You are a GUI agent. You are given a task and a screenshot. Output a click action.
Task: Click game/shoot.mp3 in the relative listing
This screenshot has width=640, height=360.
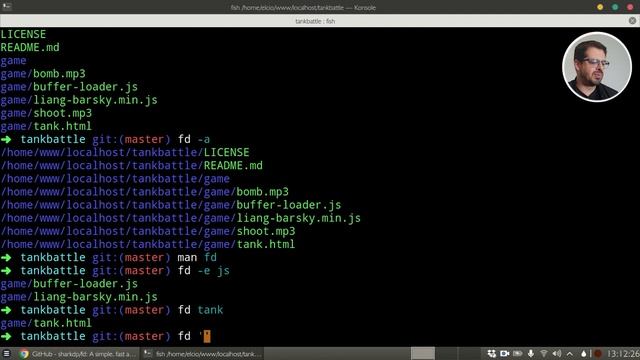46,113
